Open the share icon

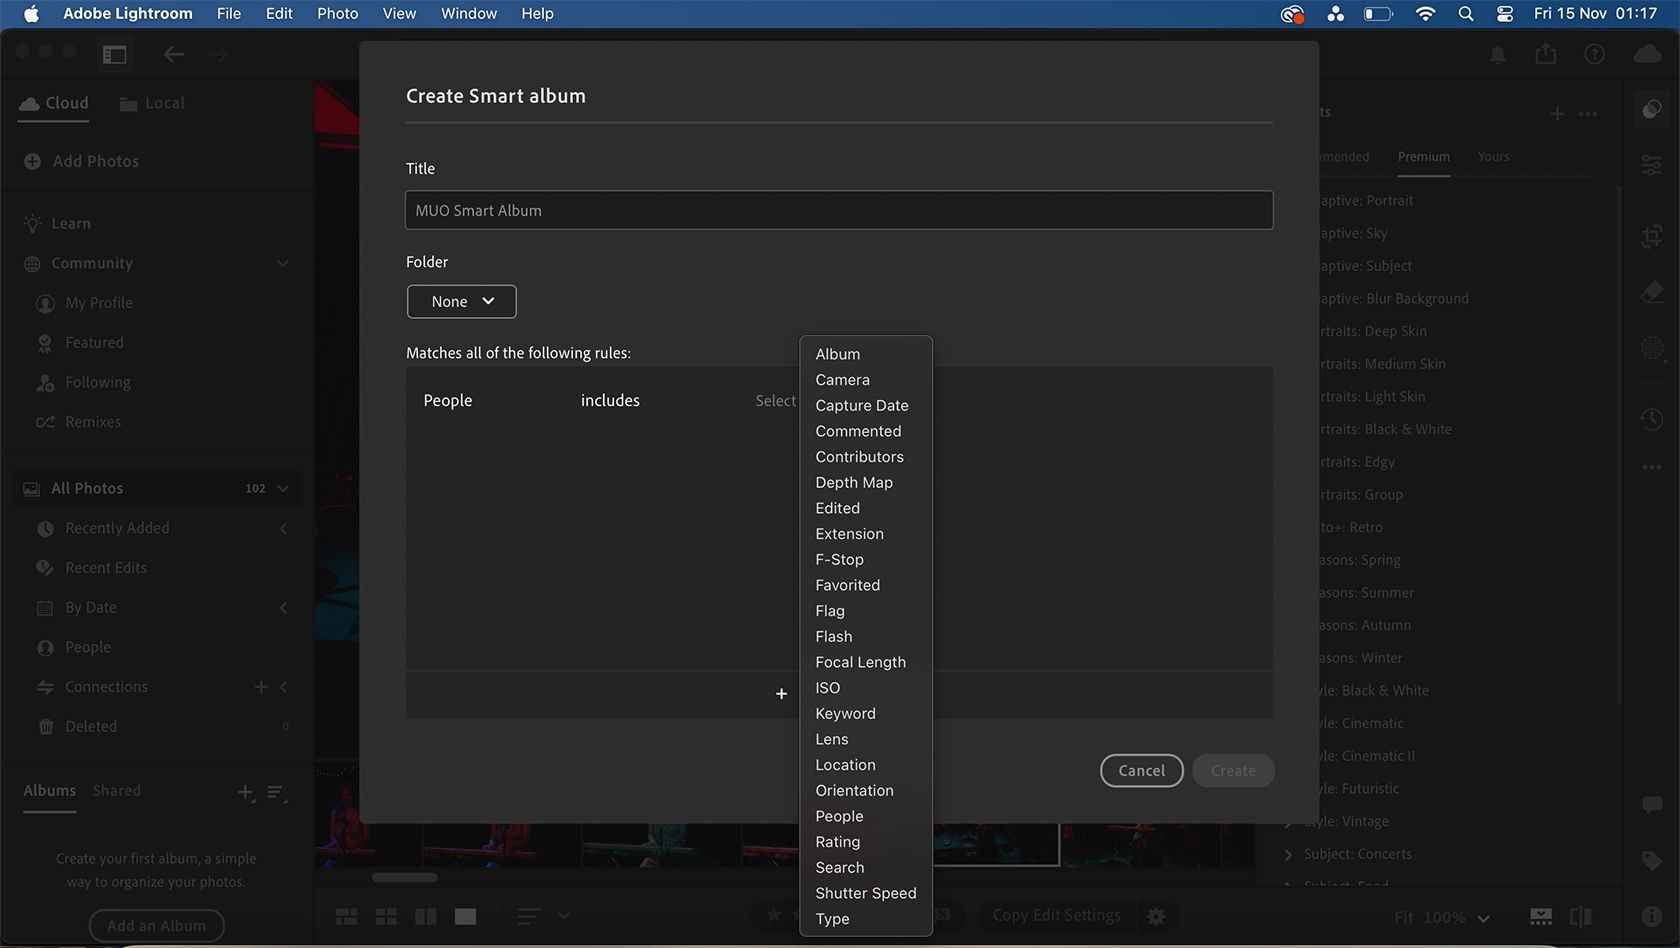click(x=1546, y=54)
